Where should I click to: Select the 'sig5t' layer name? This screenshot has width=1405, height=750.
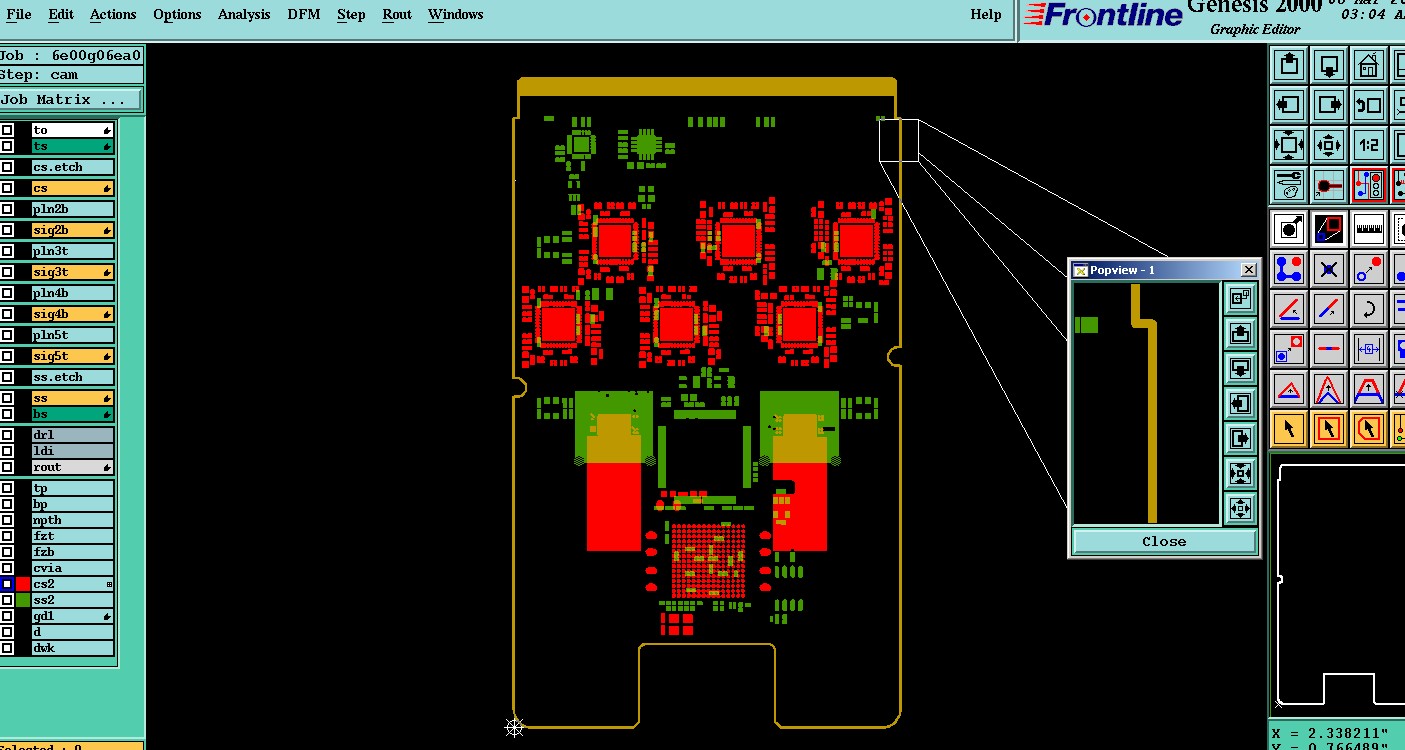(72, 356)
